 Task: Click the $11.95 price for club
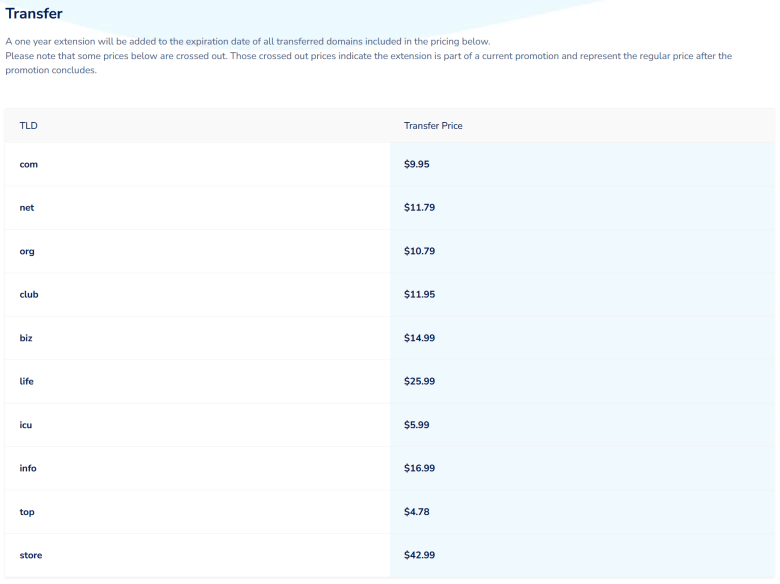419,295
